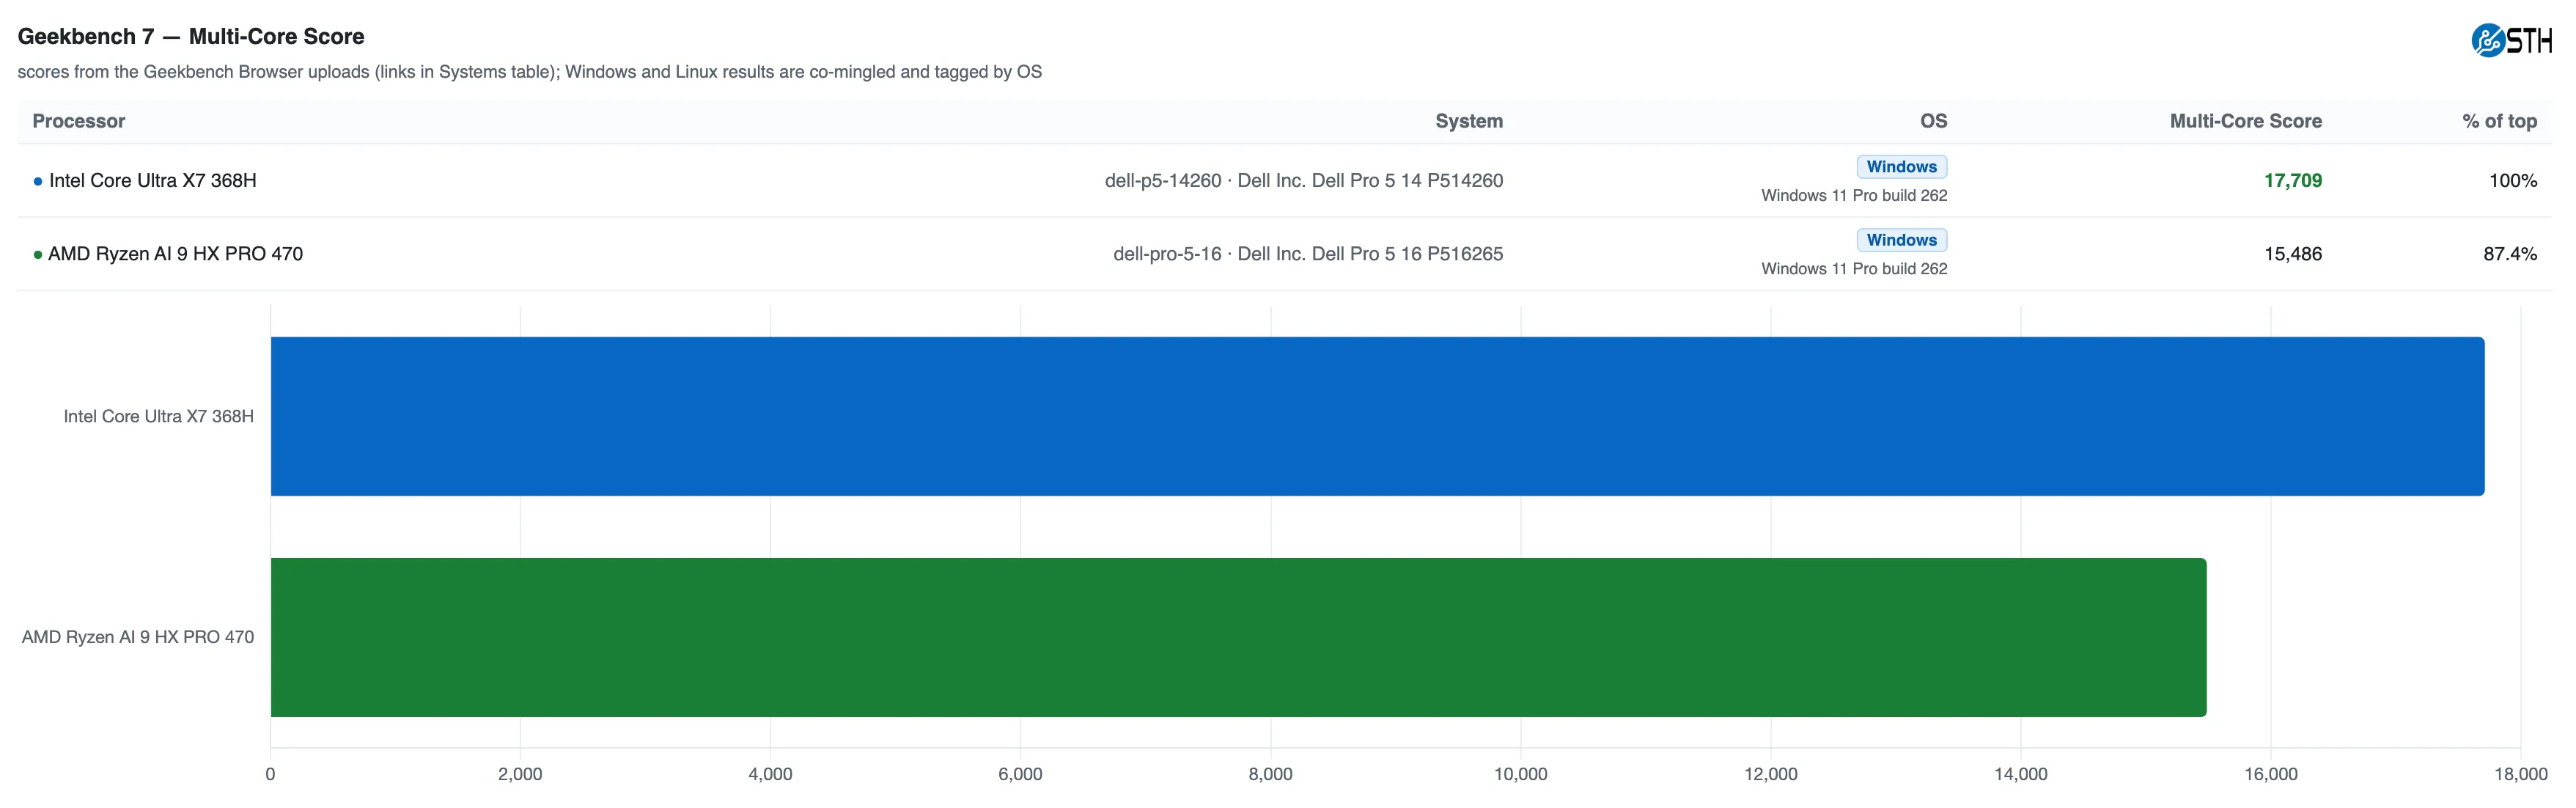Click the Intel Core Ultra X7 368H chart axis label

(158, 416)
